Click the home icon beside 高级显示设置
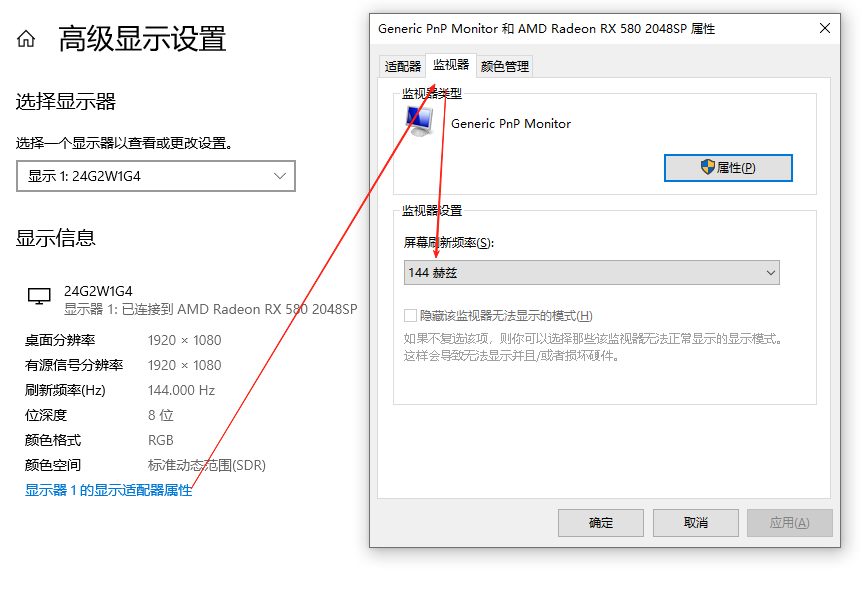The image size is (868, 597). coord(25,39)
